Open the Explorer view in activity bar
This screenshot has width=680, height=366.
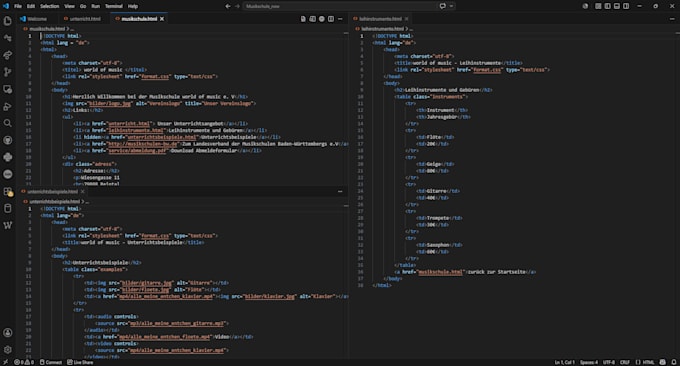coord(7,21)
